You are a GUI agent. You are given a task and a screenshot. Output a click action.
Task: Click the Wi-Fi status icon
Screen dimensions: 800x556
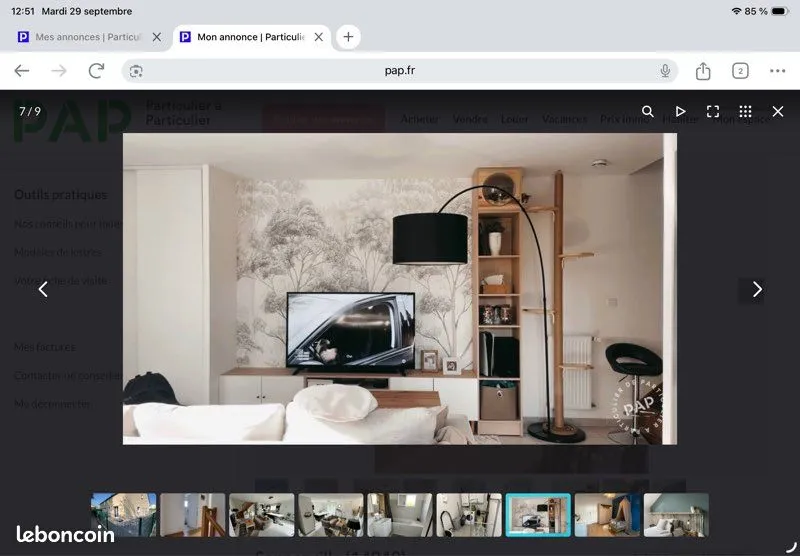pyautogui.click(x=736, y=11)
